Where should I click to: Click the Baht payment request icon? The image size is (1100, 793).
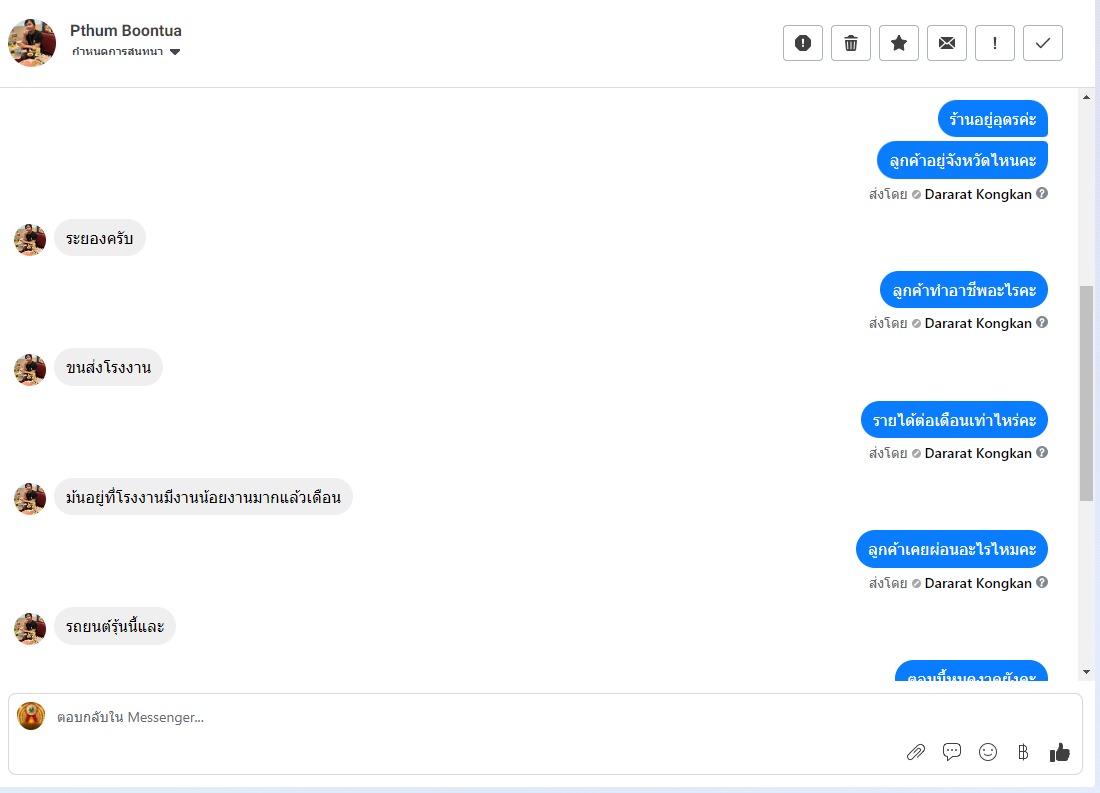[x=1023, y=752]
